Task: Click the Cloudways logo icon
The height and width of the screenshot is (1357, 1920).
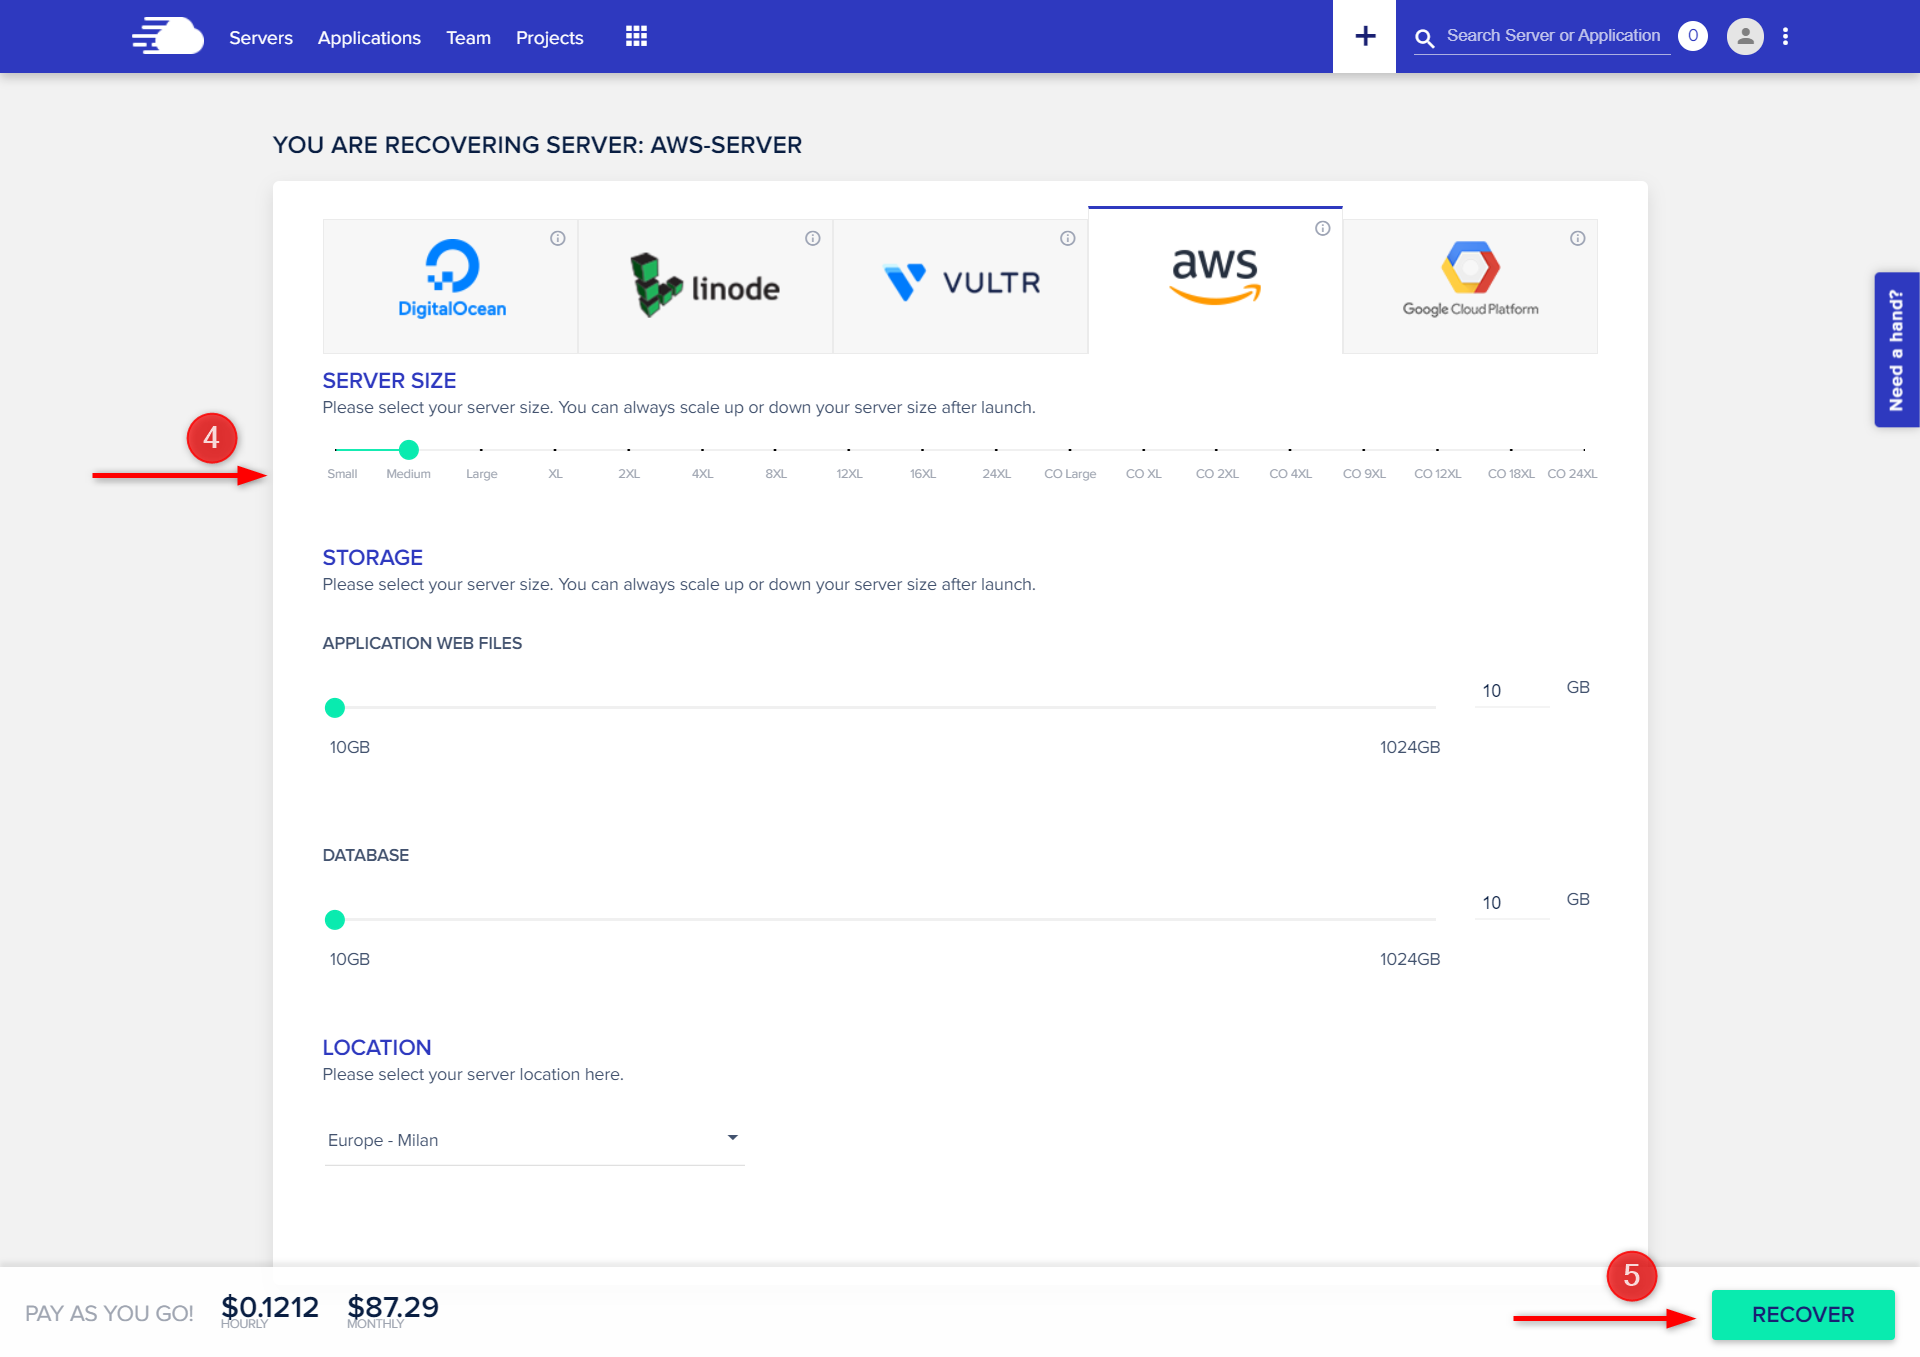Action: click(167, 37)
